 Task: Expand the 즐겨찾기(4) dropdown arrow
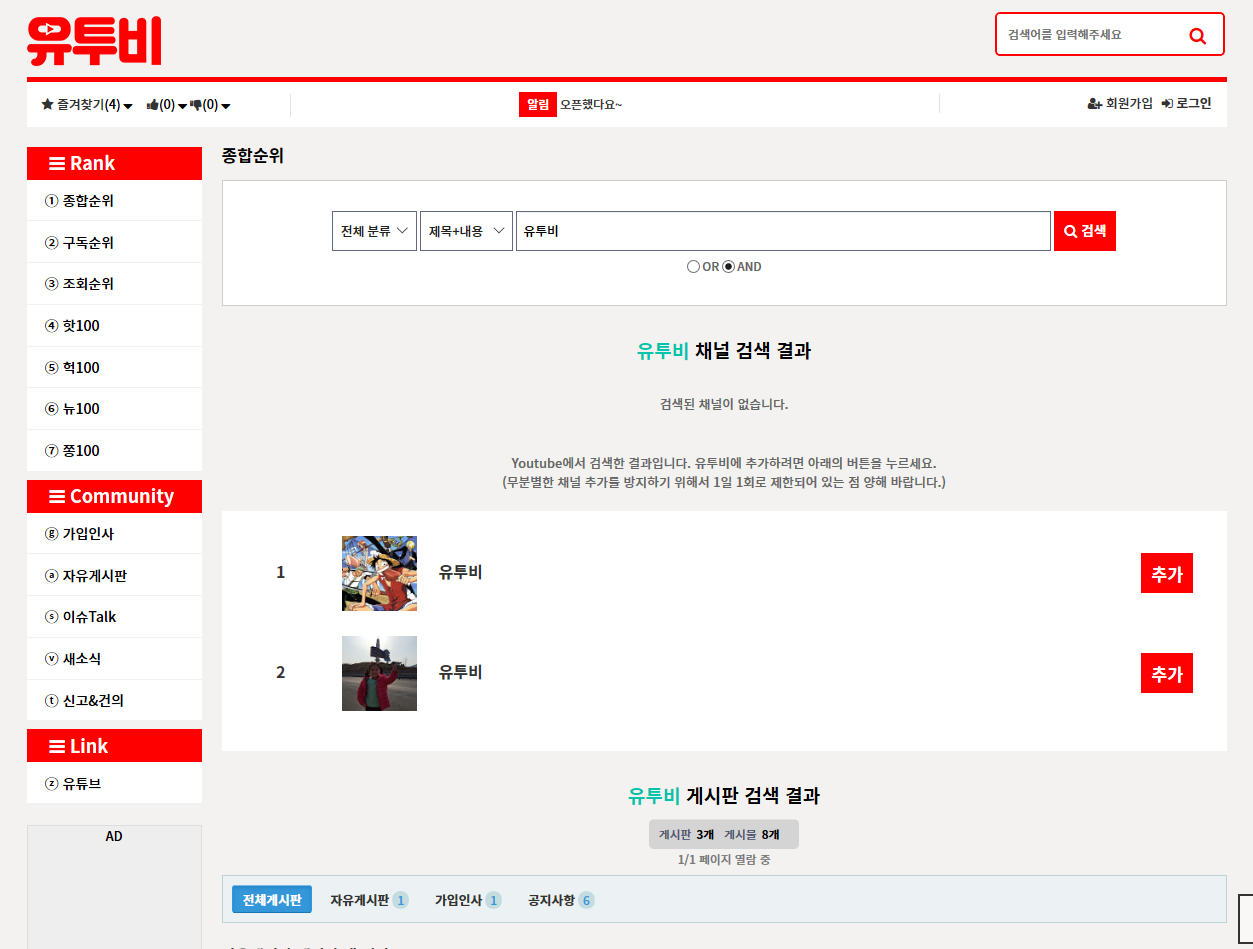click(x=128, y=106)
